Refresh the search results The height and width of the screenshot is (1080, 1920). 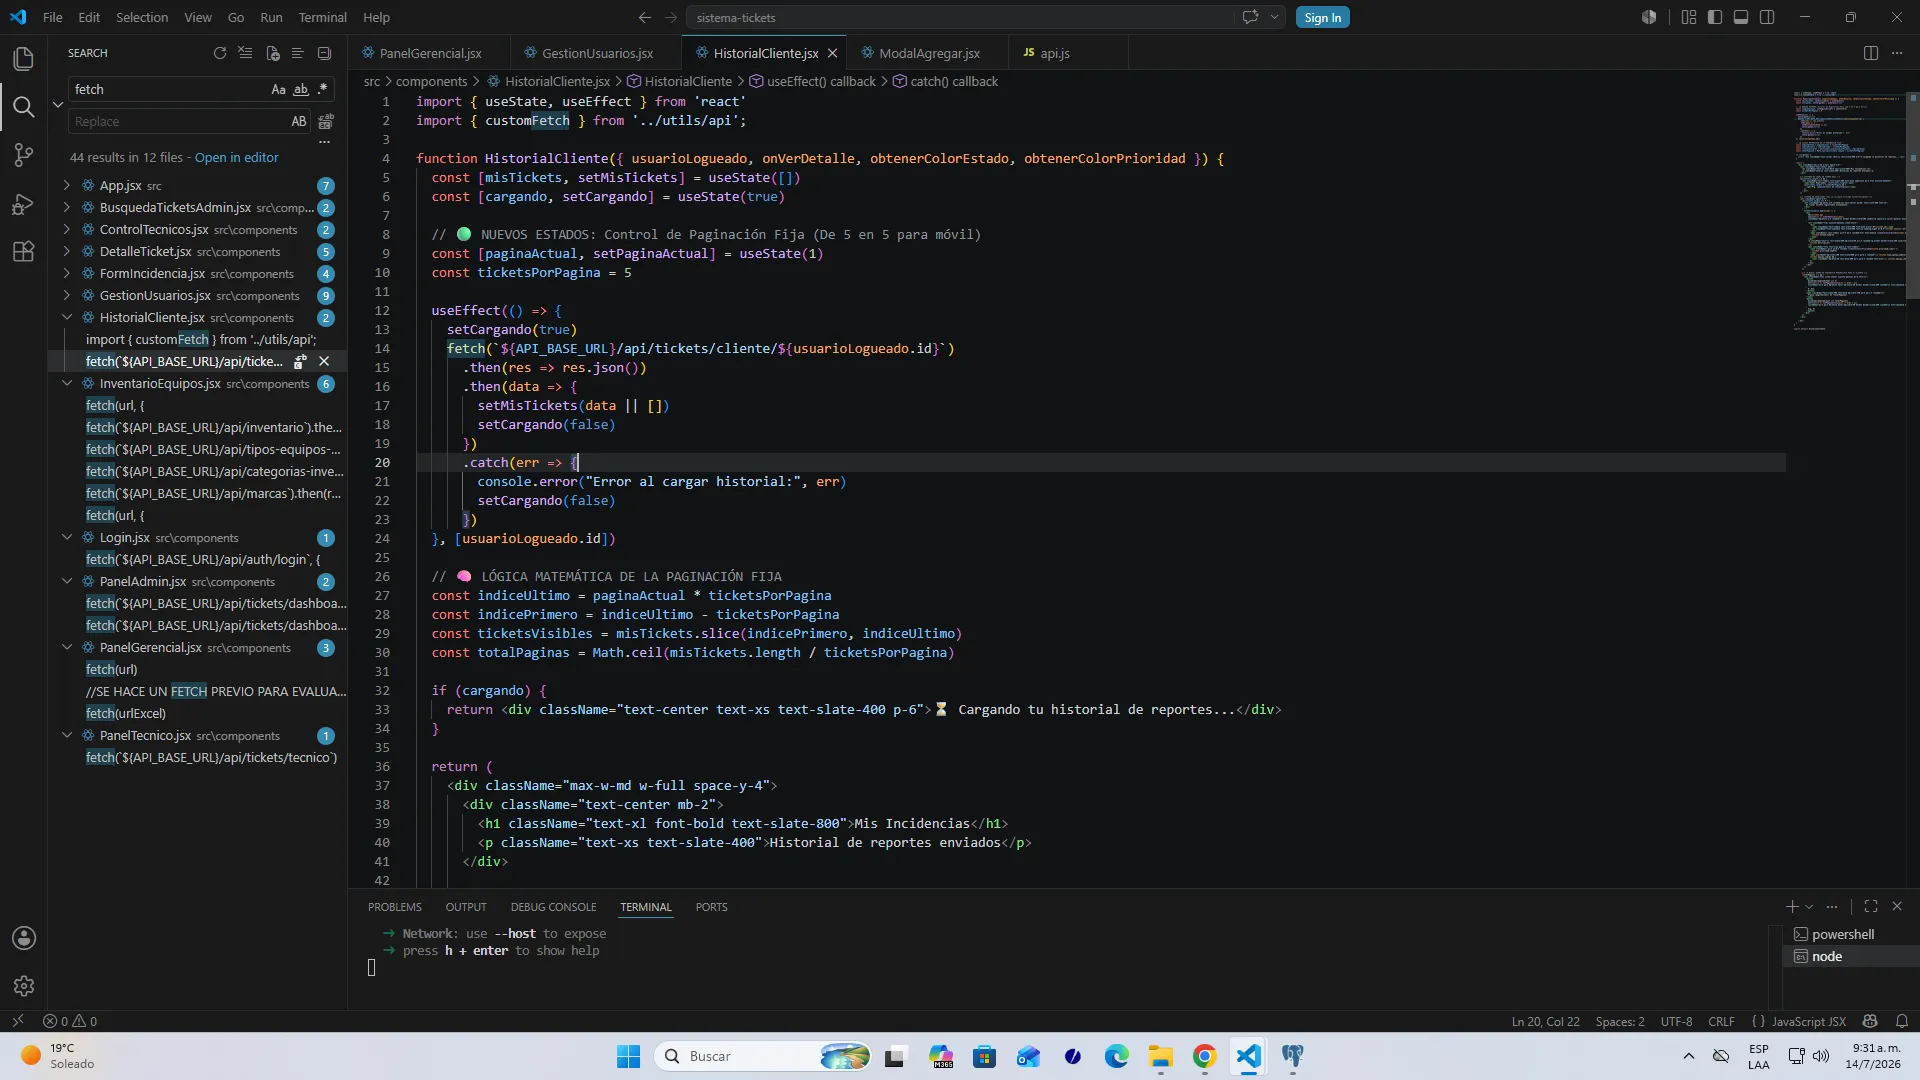click(220, 53)
